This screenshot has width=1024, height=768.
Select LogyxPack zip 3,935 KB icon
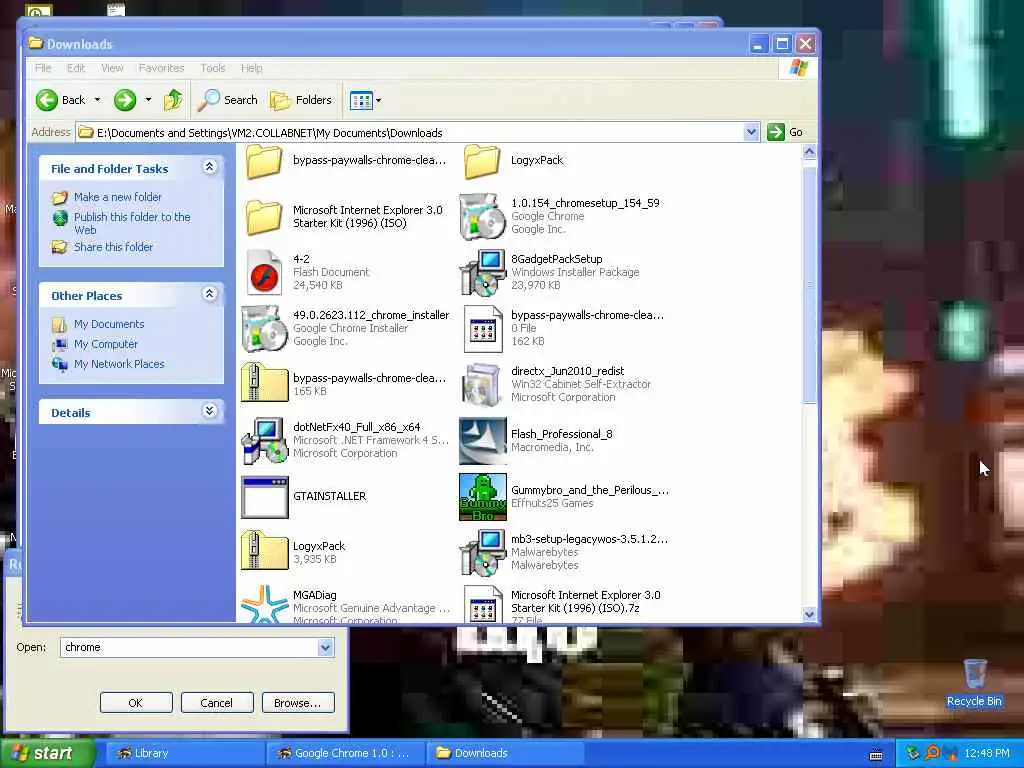tap(264, 551)
